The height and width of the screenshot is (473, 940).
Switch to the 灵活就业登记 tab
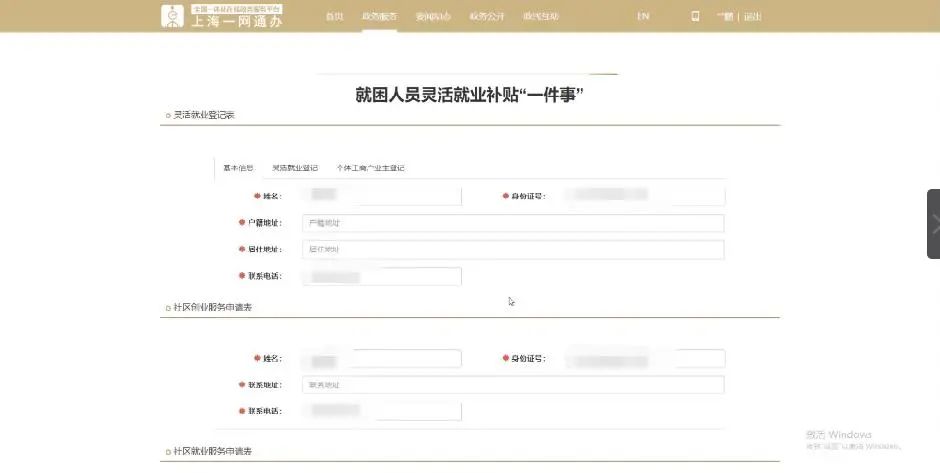pos(295,168)
